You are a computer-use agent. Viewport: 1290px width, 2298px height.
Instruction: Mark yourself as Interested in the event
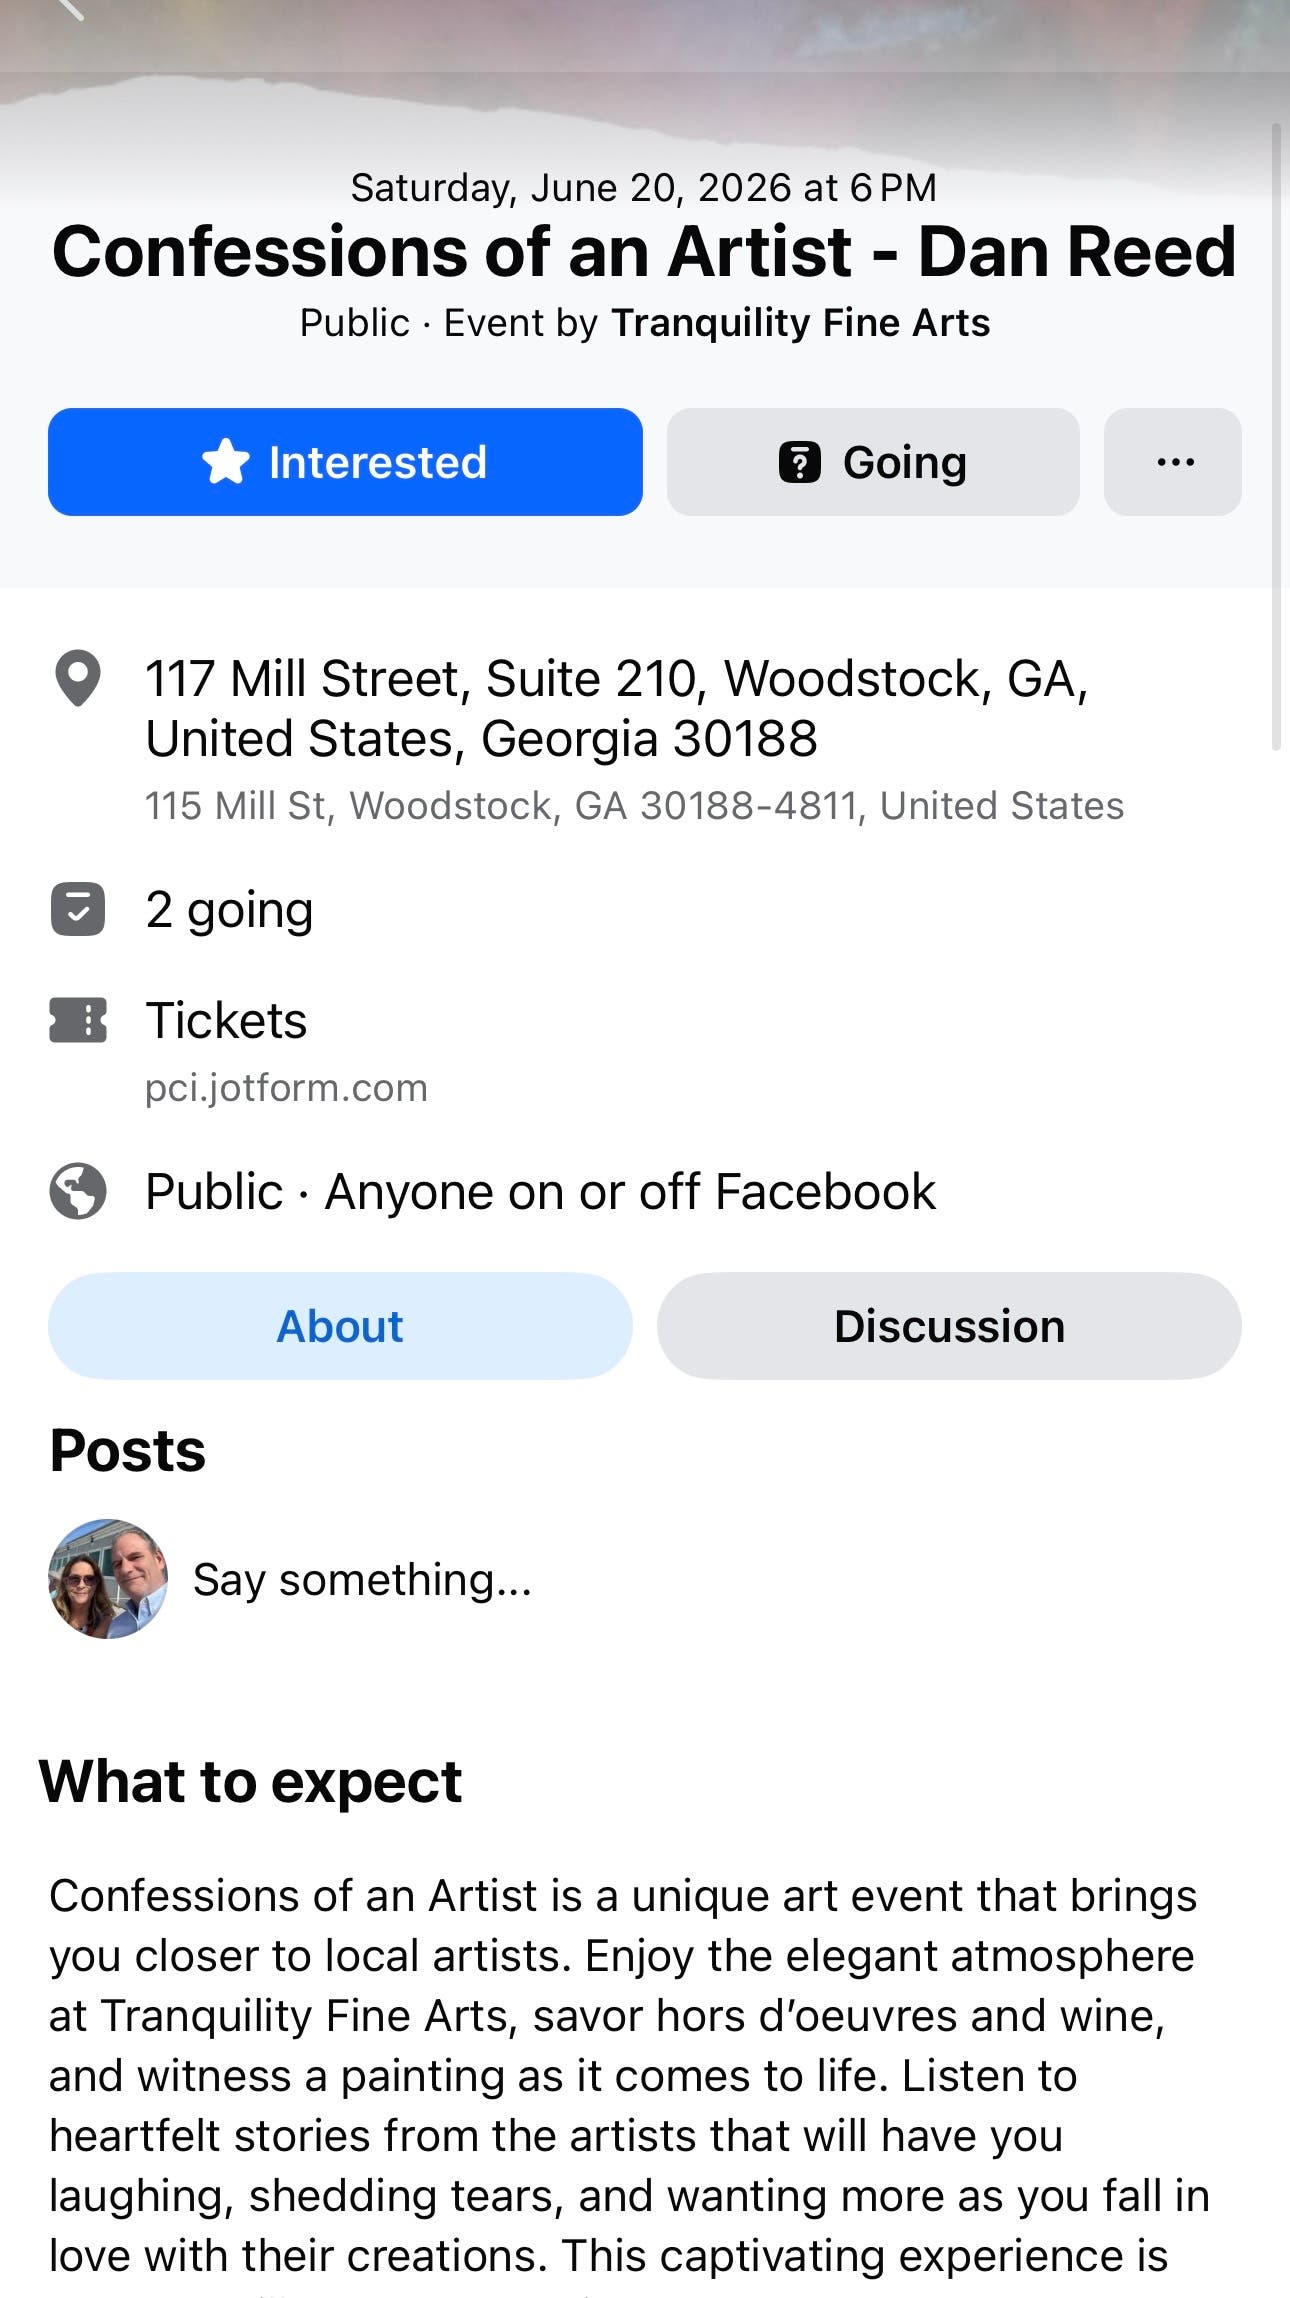tap(345, 462)
